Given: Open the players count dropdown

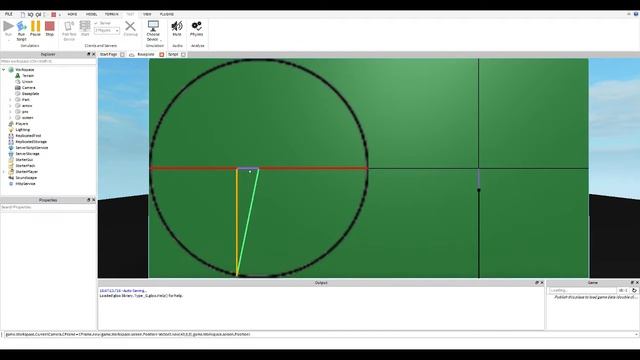Looking at the screenshot, I should [107, 30].
